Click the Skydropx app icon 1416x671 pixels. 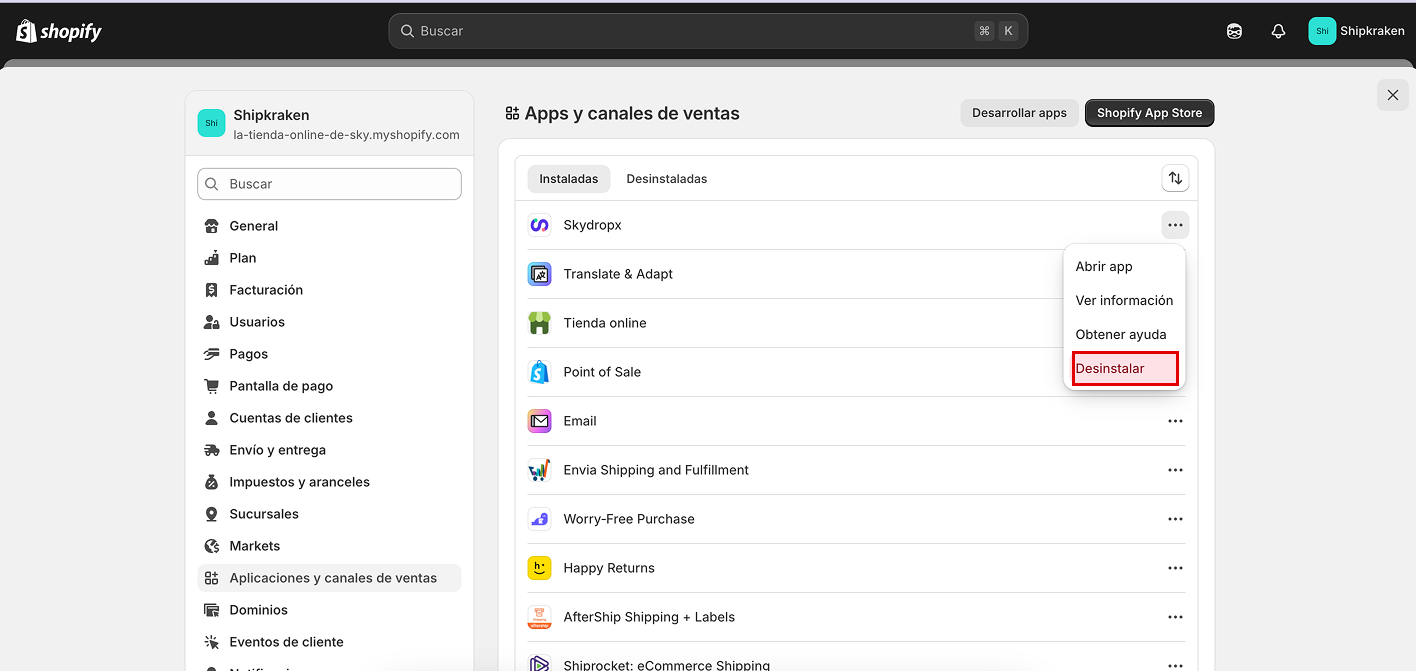click(540, 225)
